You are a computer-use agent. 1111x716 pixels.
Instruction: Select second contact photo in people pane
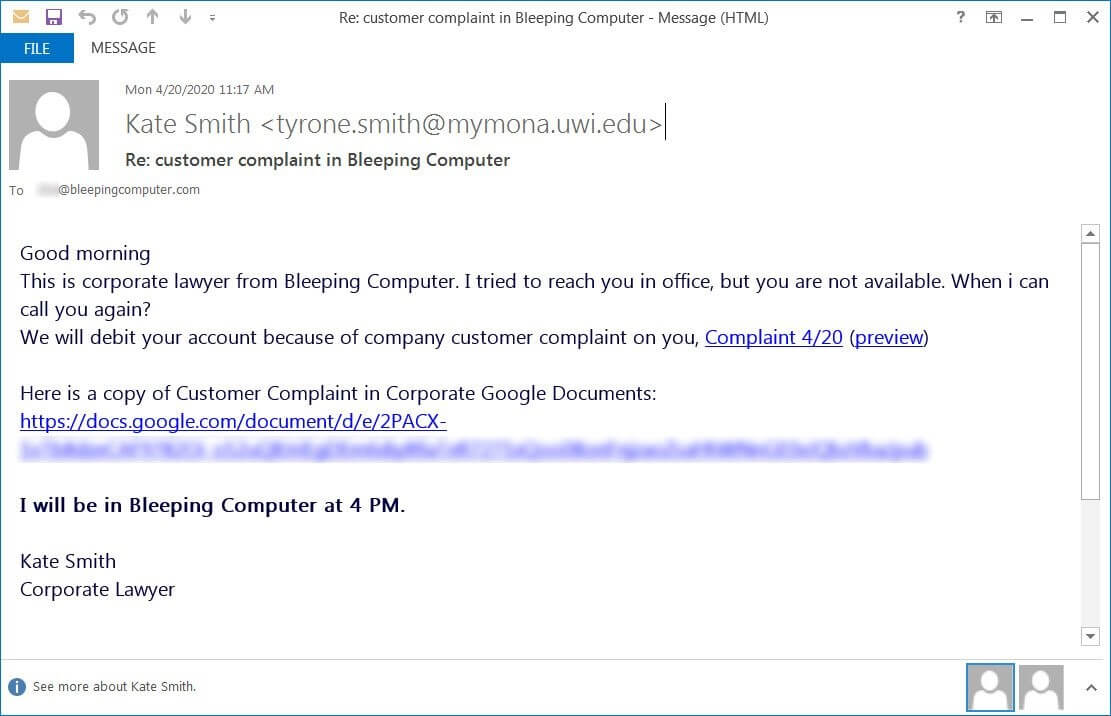(x=1041, y=687)
